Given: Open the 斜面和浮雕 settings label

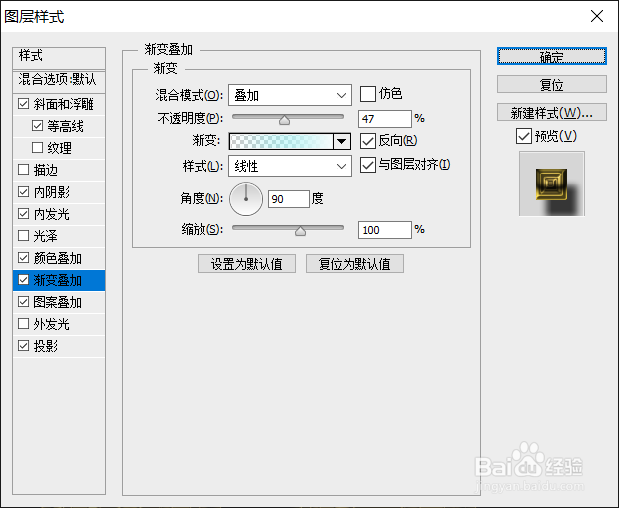Looking at the screenshot, I should click(x=64, y=104).
